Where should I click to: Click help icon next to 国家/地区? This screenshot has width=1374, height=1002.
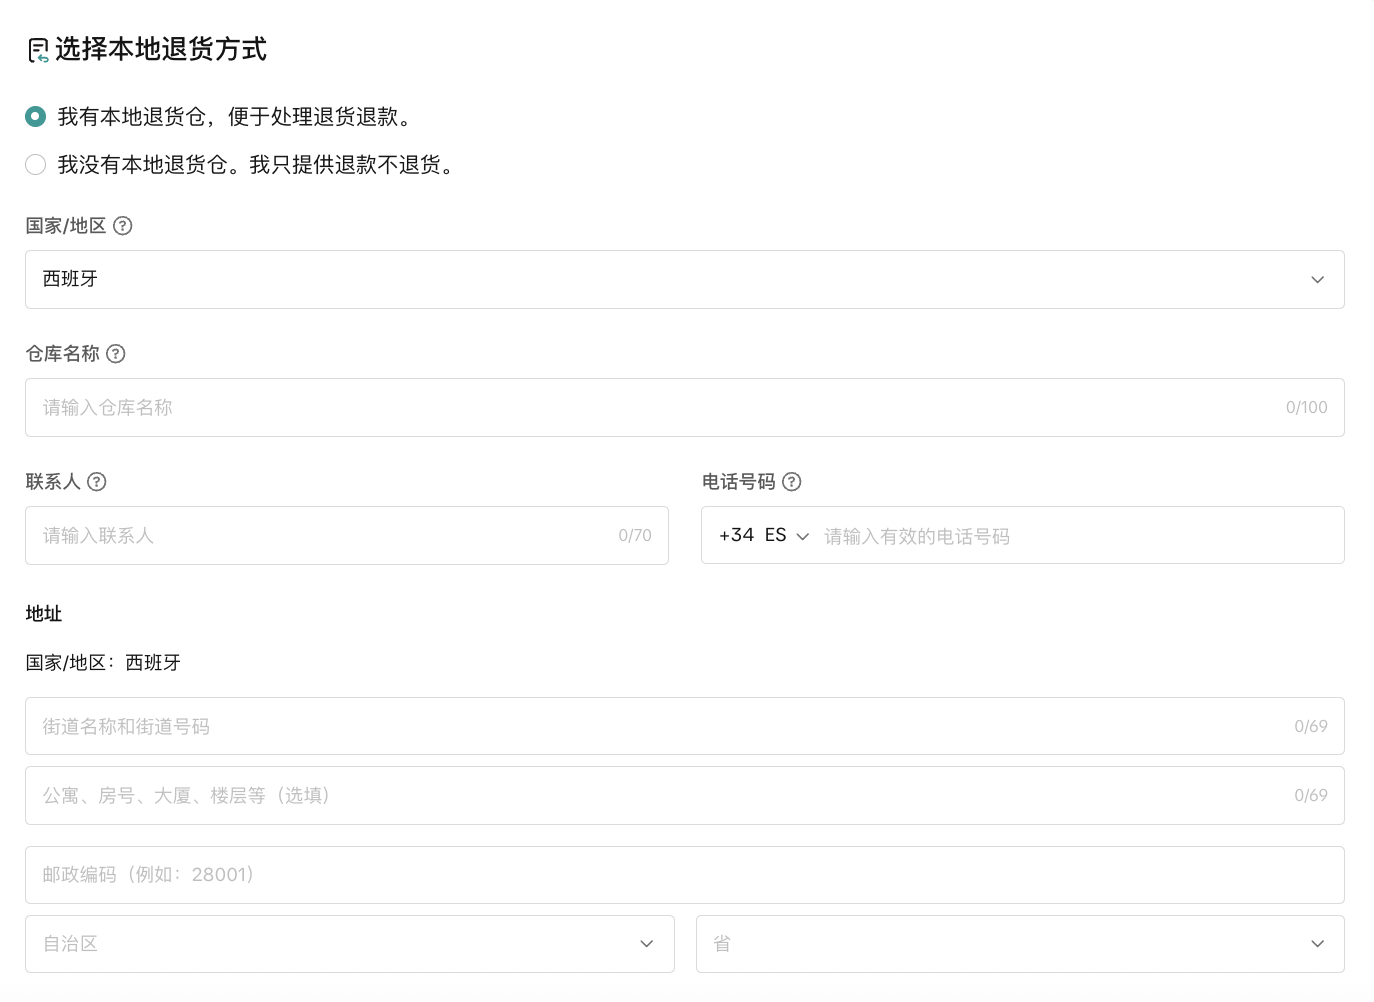(x=123, y=226)
